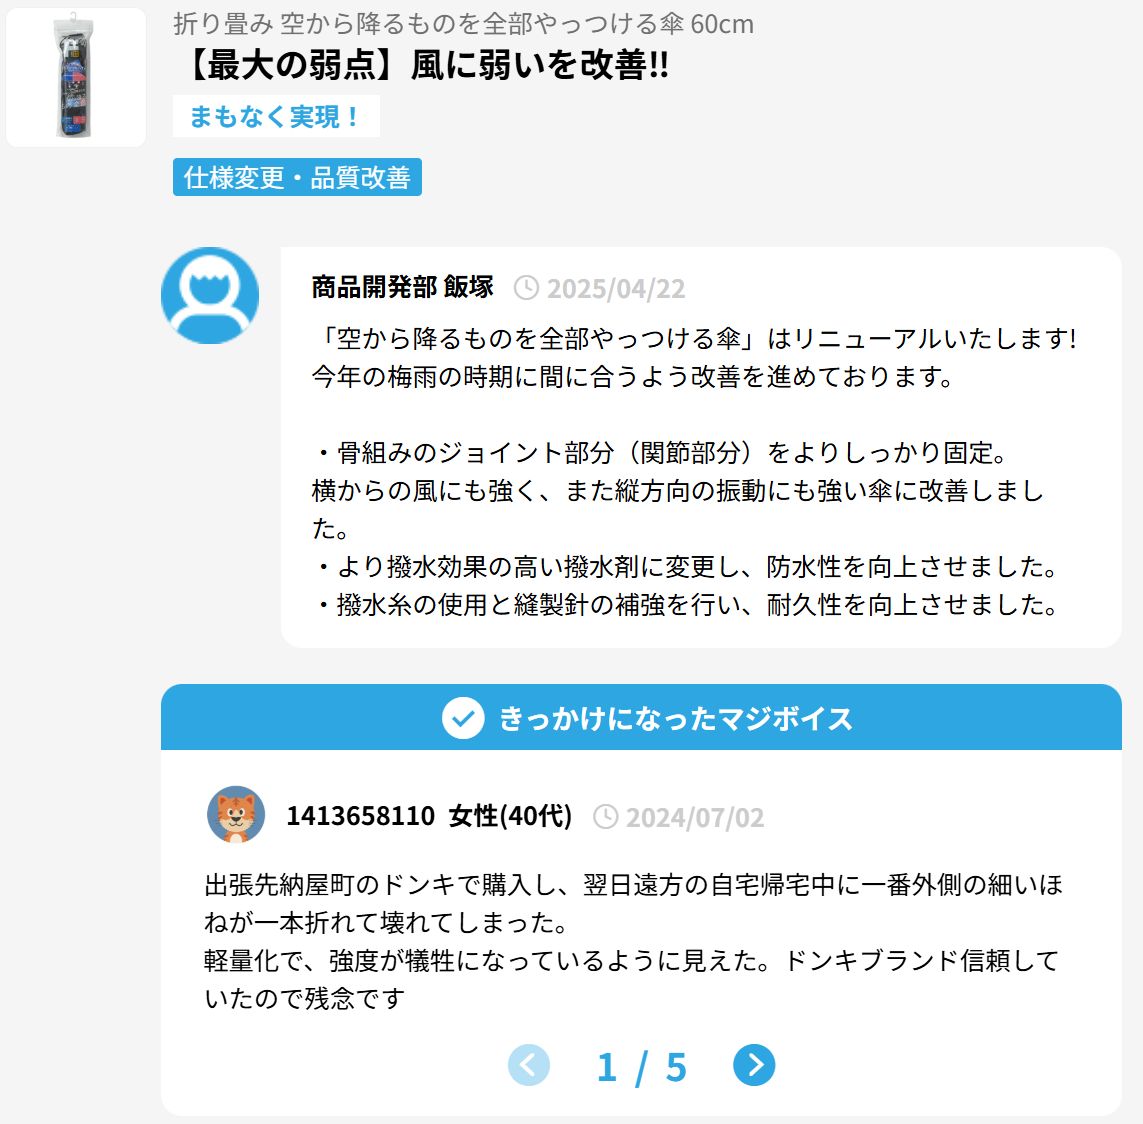Screen dimensions: 1143x1124
Task: Click the checkmark icon in the blue header
Action: (463, 718)
